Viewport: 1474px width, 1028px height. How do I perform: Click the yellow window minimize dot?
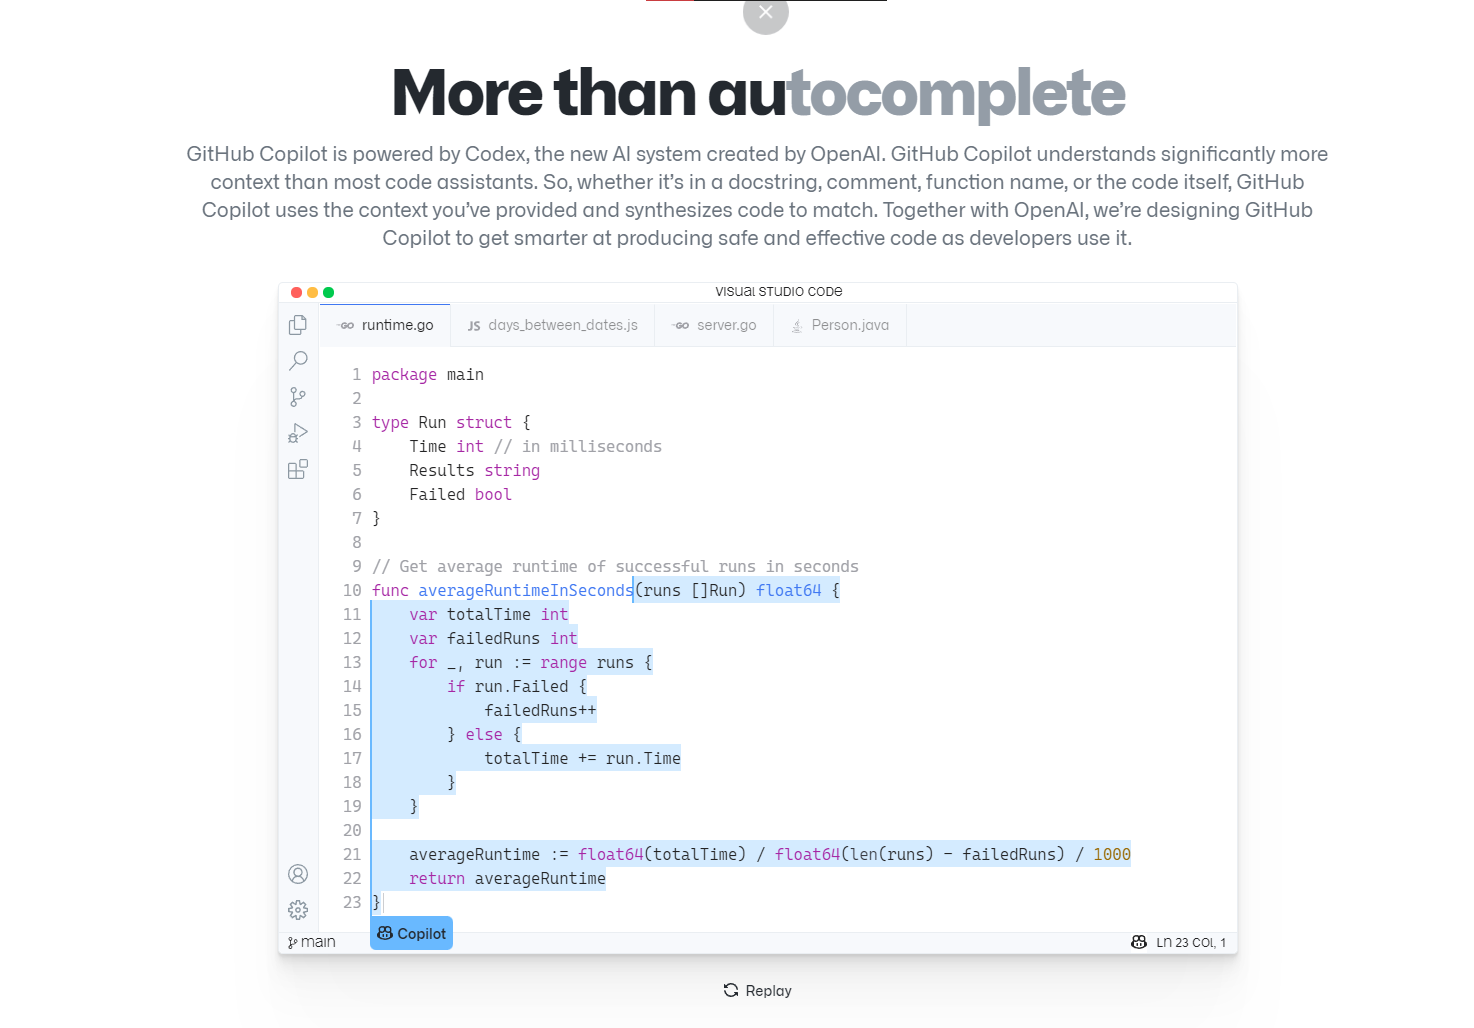tap(312, 292)
